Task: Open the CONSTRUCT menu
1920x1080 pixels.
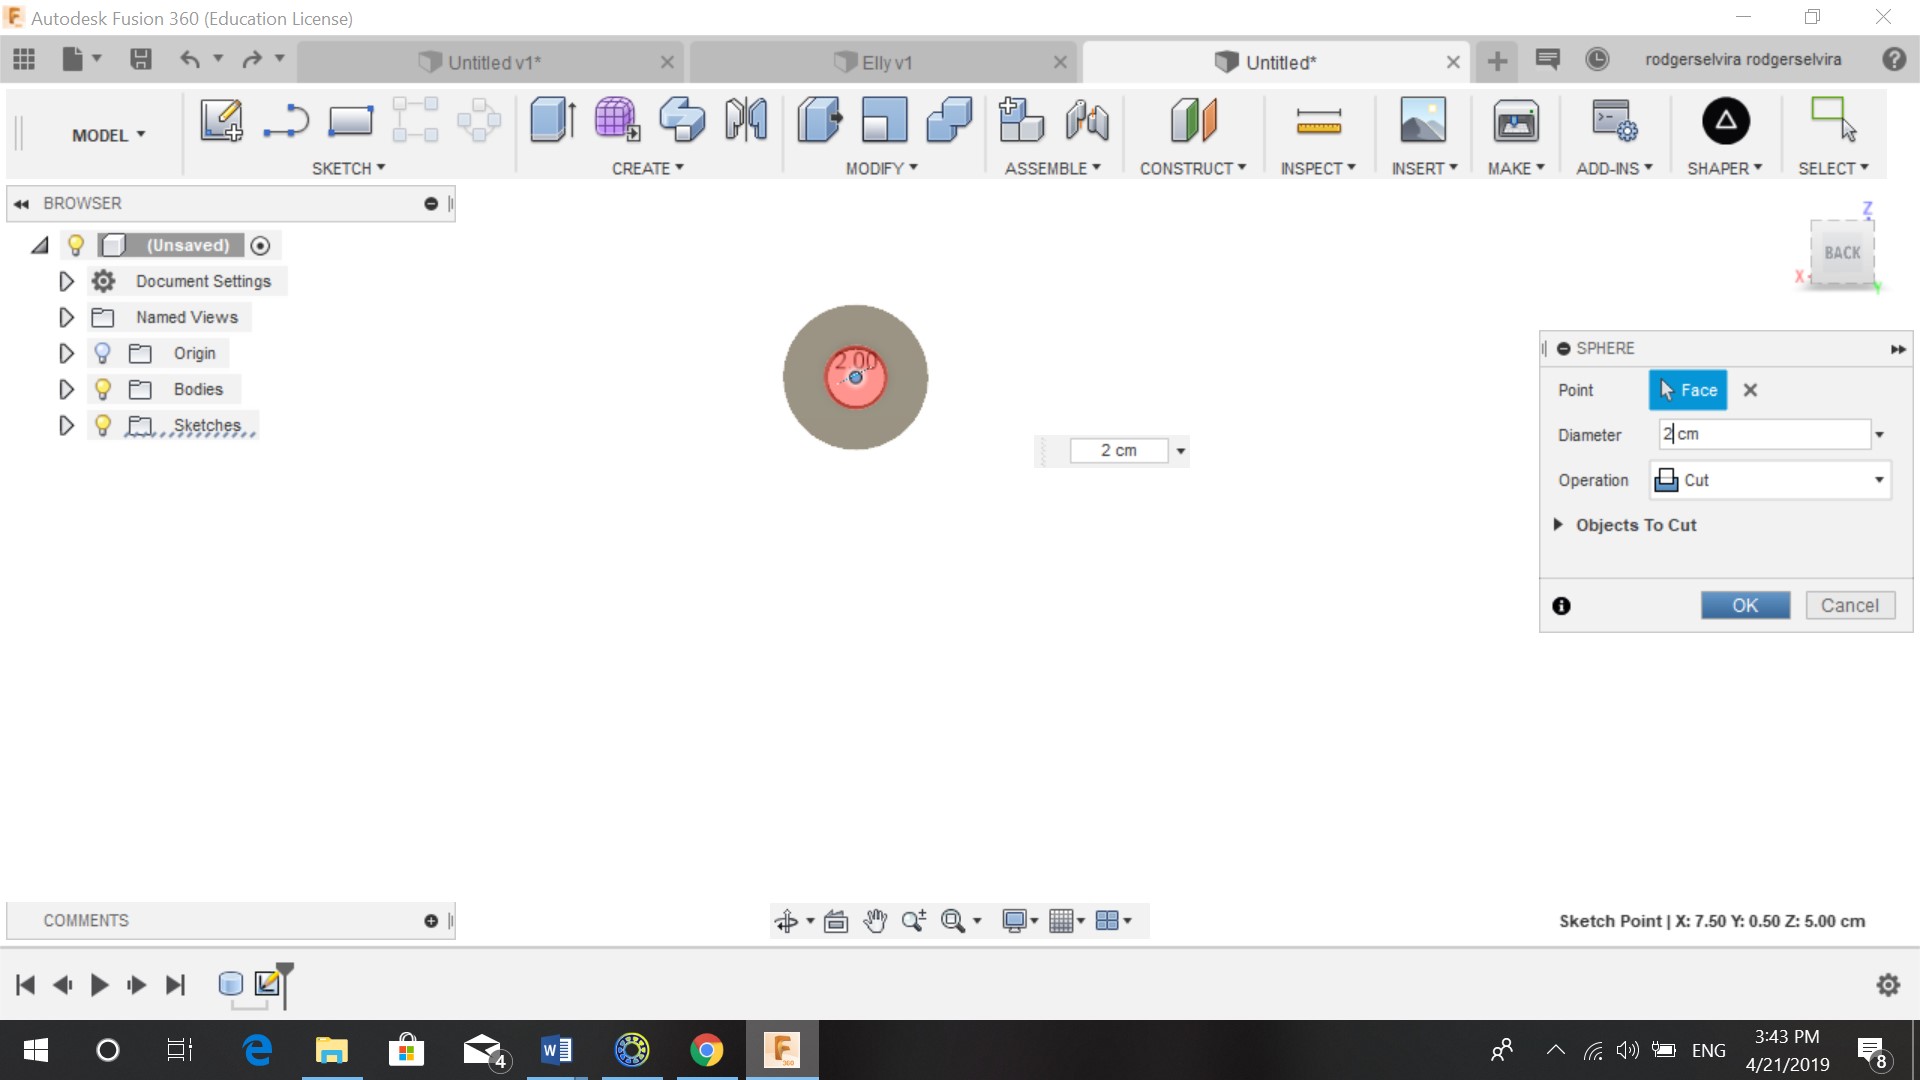Action: (1192, 168)
